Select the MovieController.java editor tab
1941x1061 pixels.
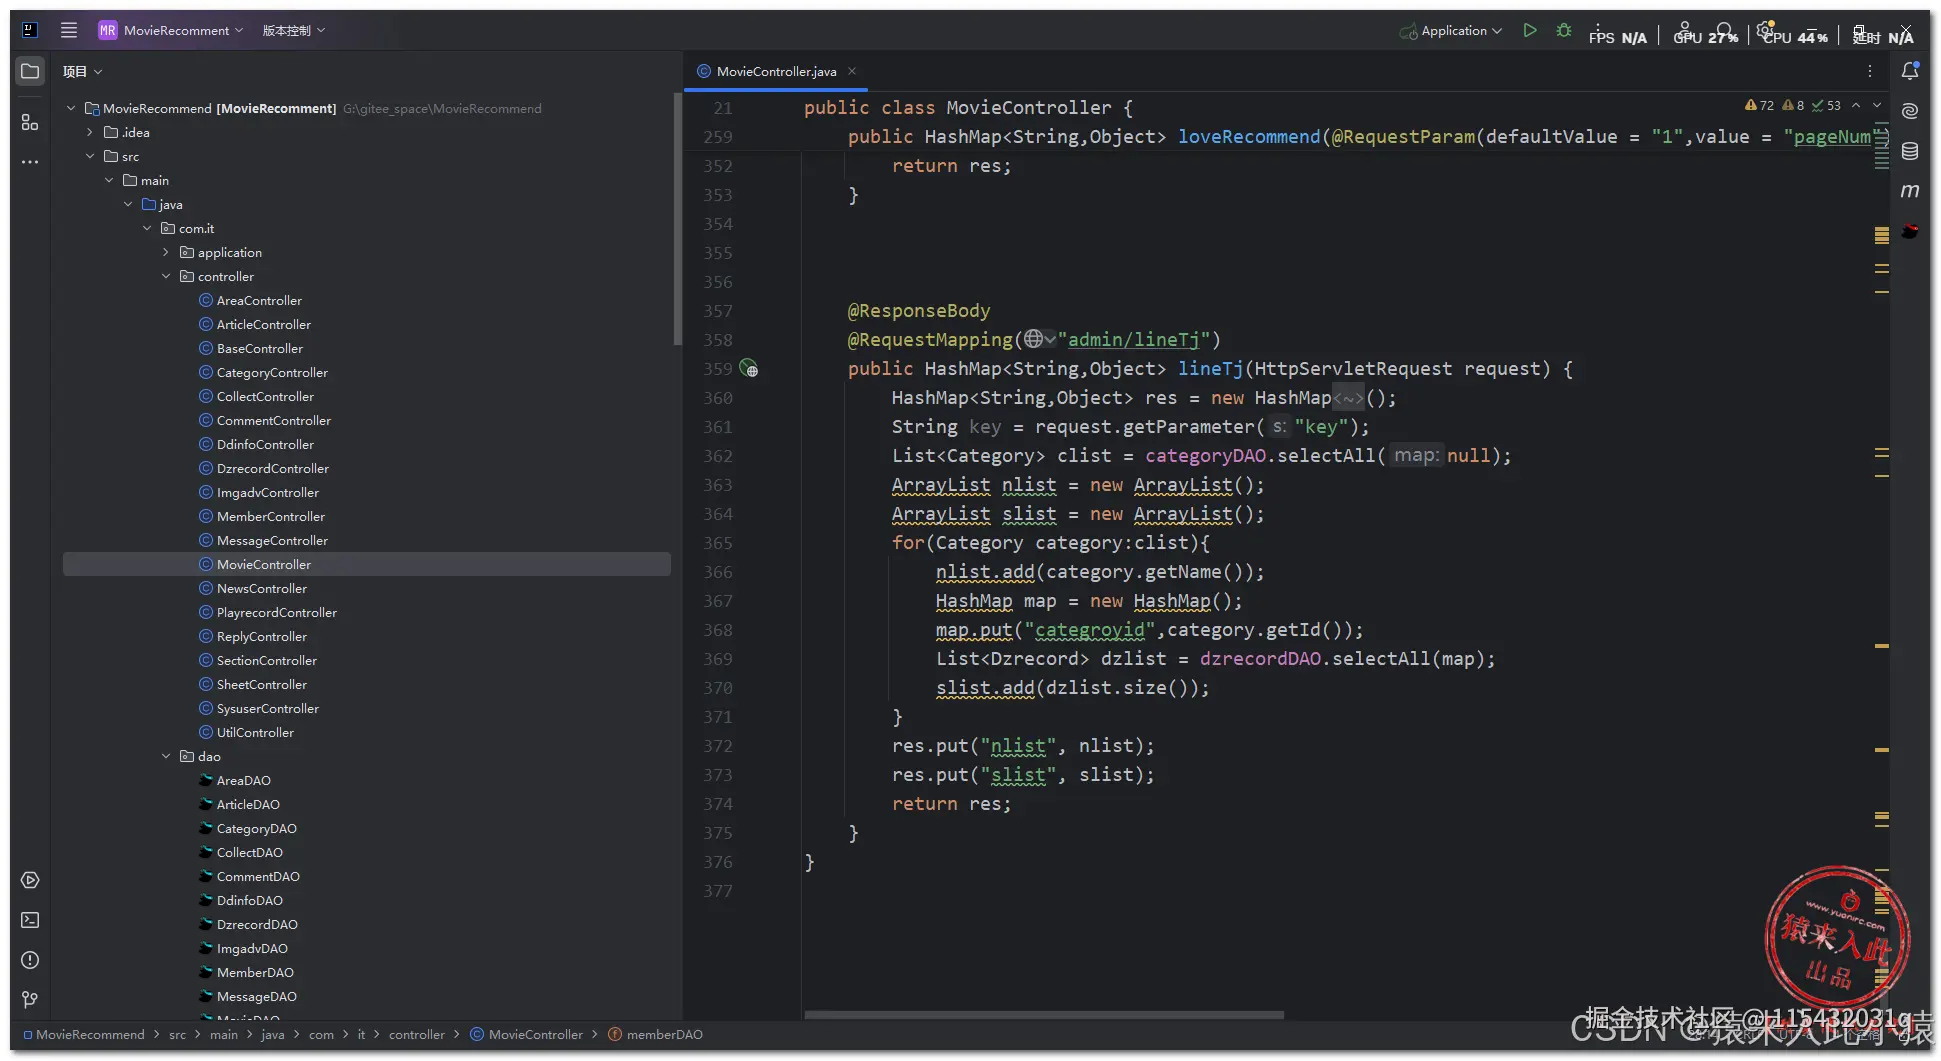pos(775,71)
